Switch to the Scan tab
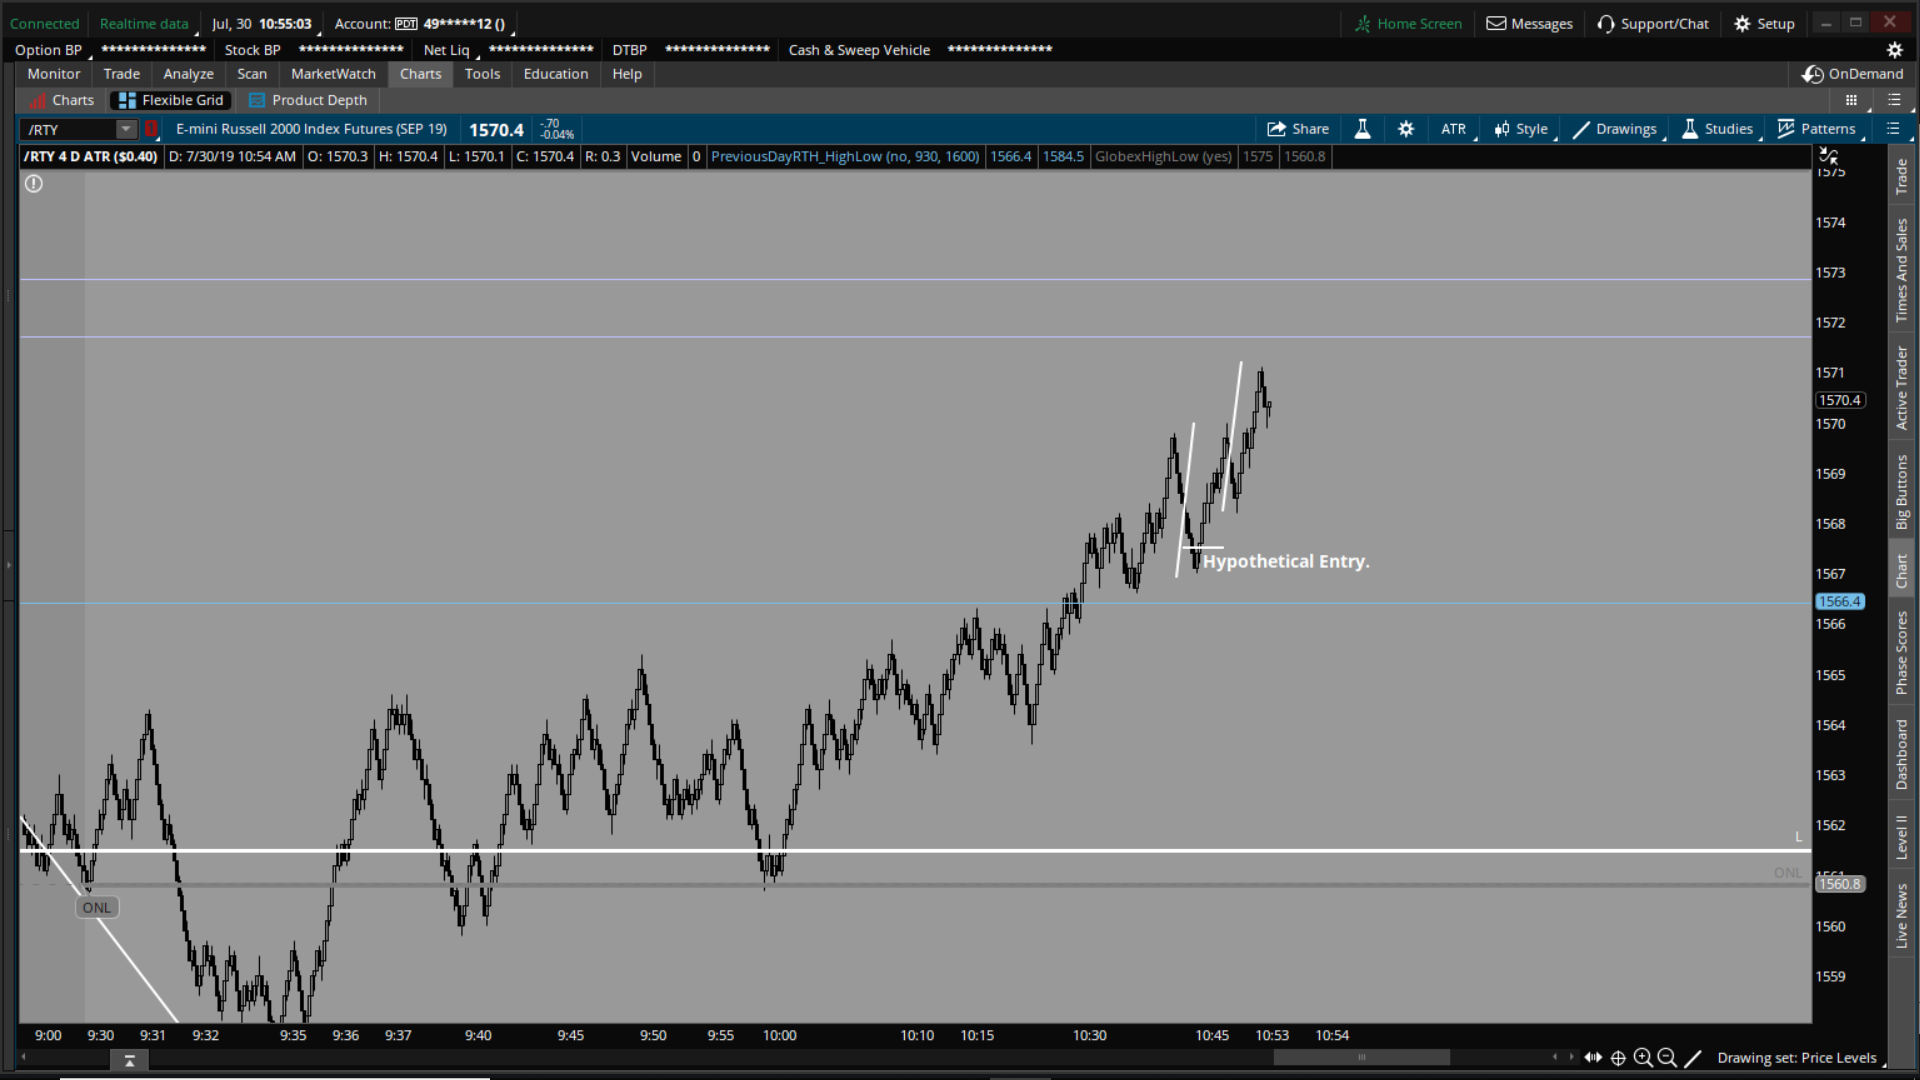Image resolution: width=1920 pixels, height=1080 pixels. (252, 74)
